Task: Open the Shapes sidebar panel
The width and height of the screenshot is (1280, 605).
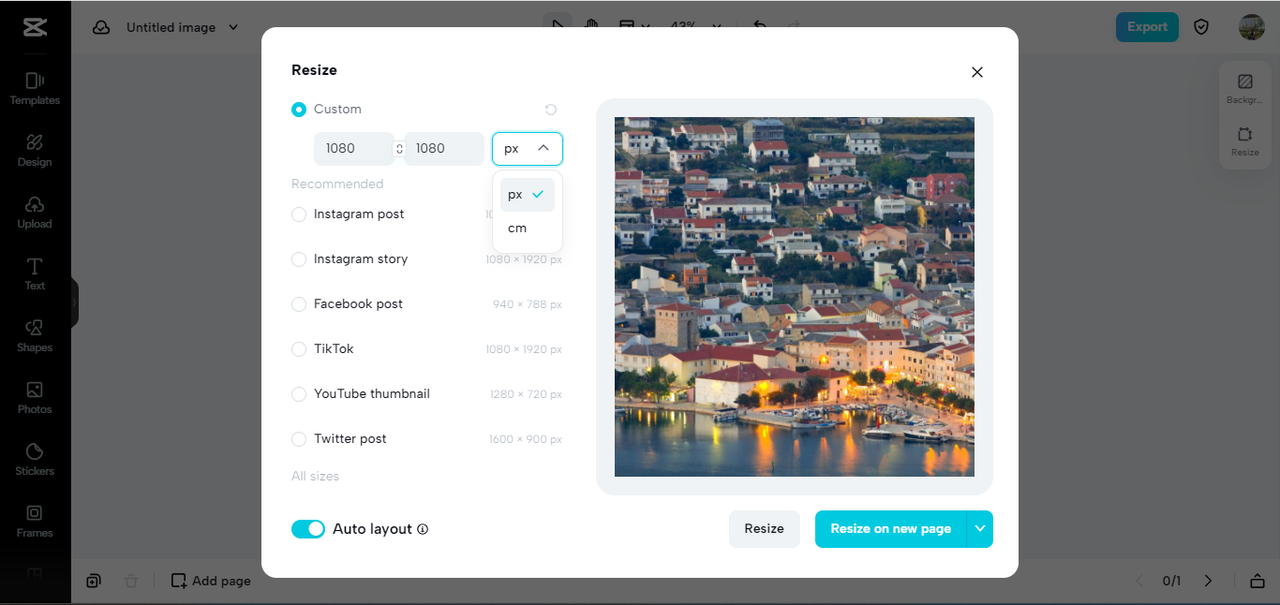Action: tap(35, 335)
